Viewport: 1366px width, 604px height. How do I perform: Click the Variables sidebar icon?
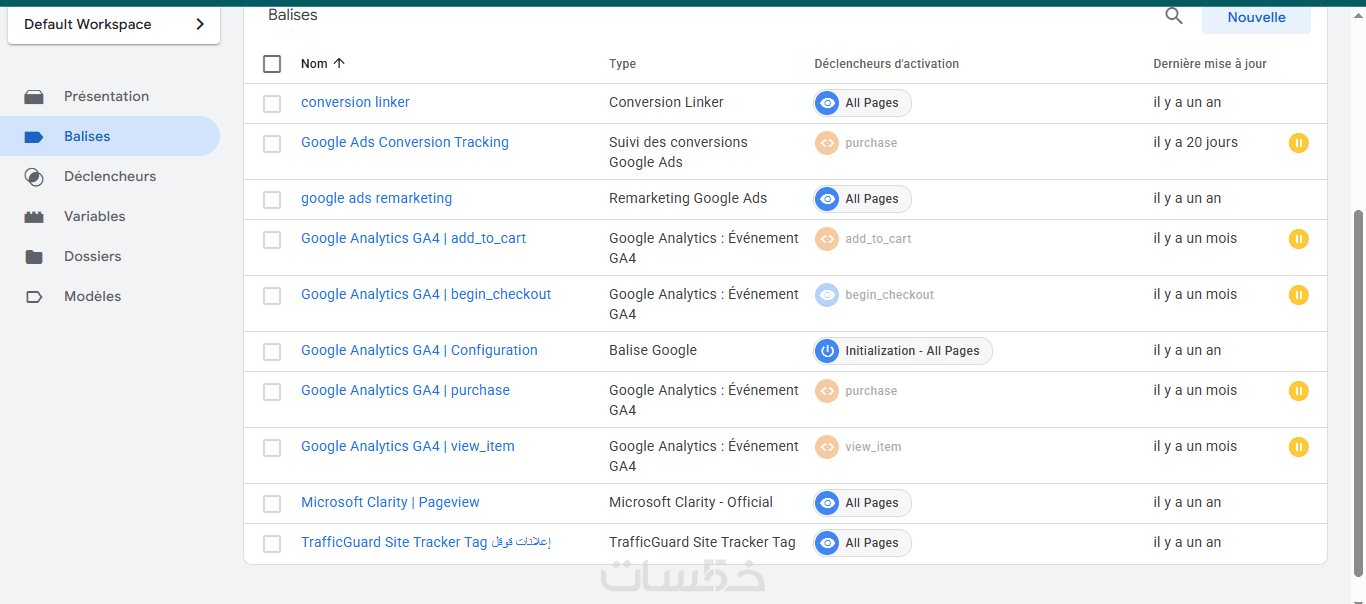pos(34,217)
